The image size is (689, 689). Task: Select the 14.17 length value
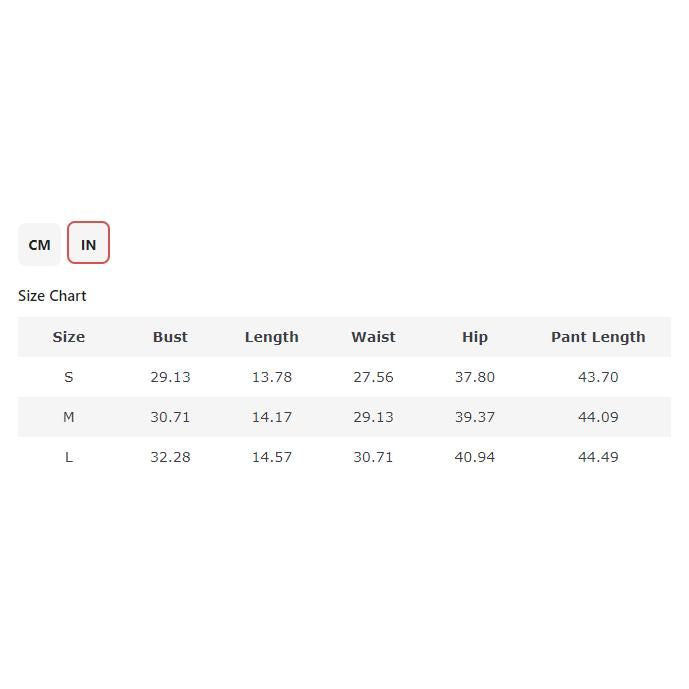pyautogui.click(x=271, y=417)
